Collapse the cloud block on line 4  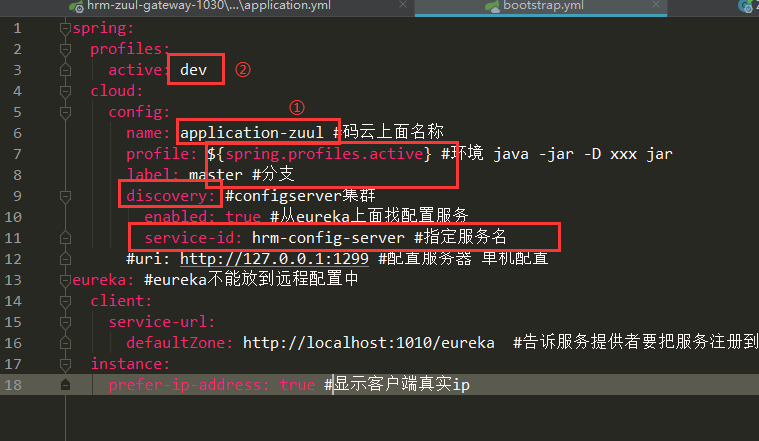65,91
